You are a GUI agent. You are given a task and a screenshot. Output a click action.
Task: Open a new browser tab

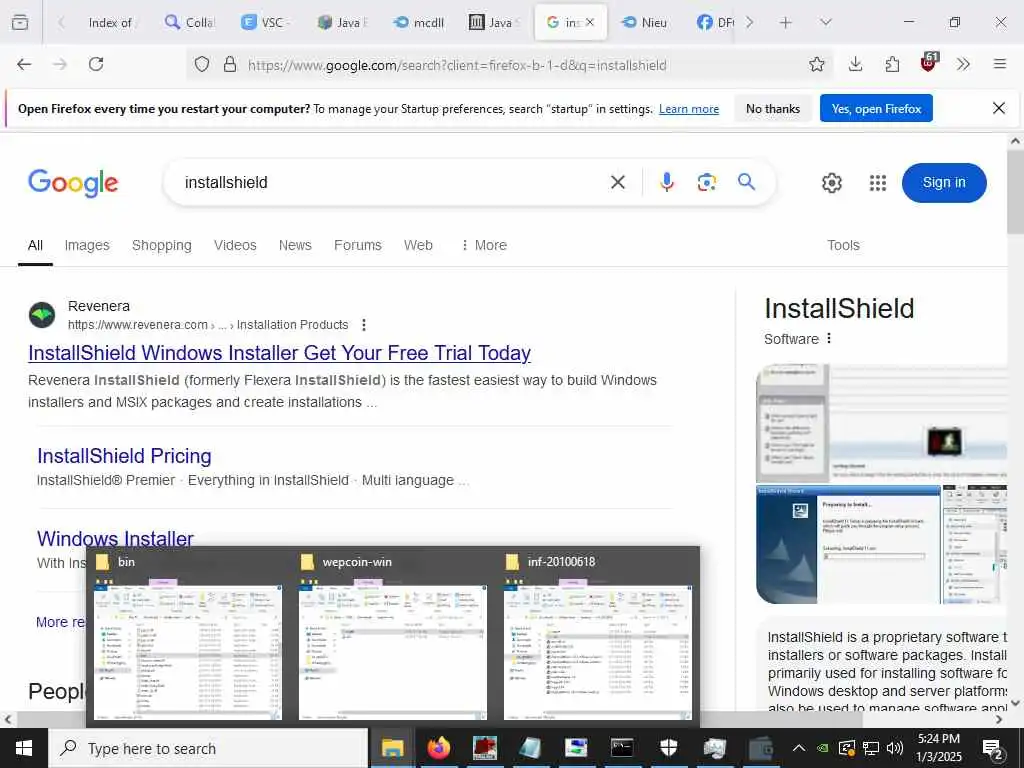click(x=786, y=23)
